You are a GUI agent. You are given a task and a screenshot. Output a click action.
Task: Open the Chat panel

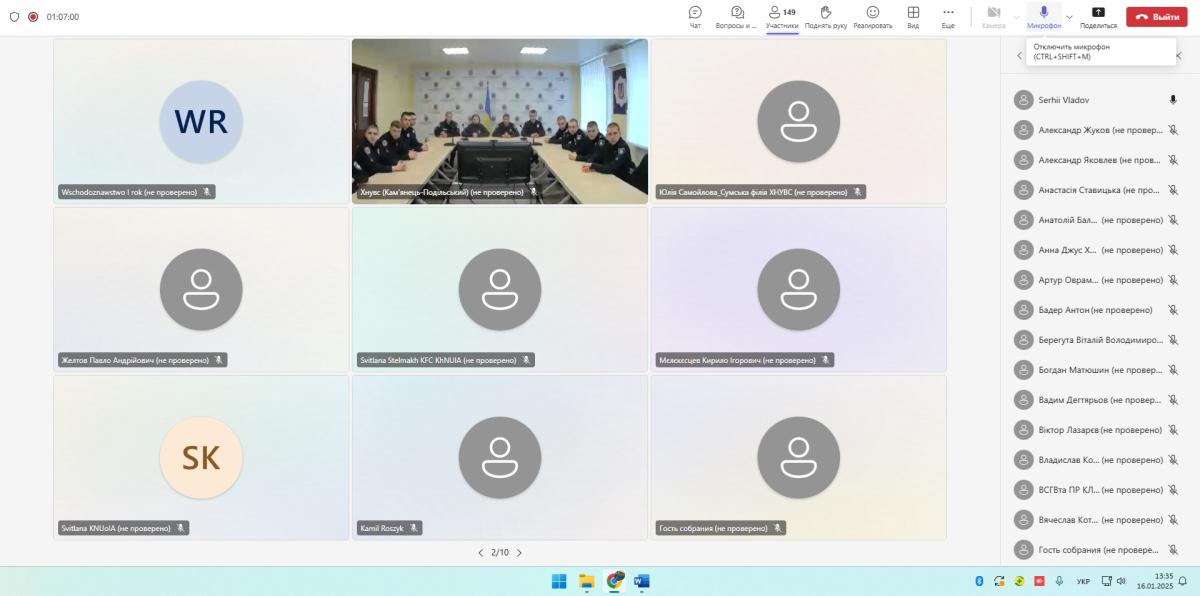(x=695, y=16)
